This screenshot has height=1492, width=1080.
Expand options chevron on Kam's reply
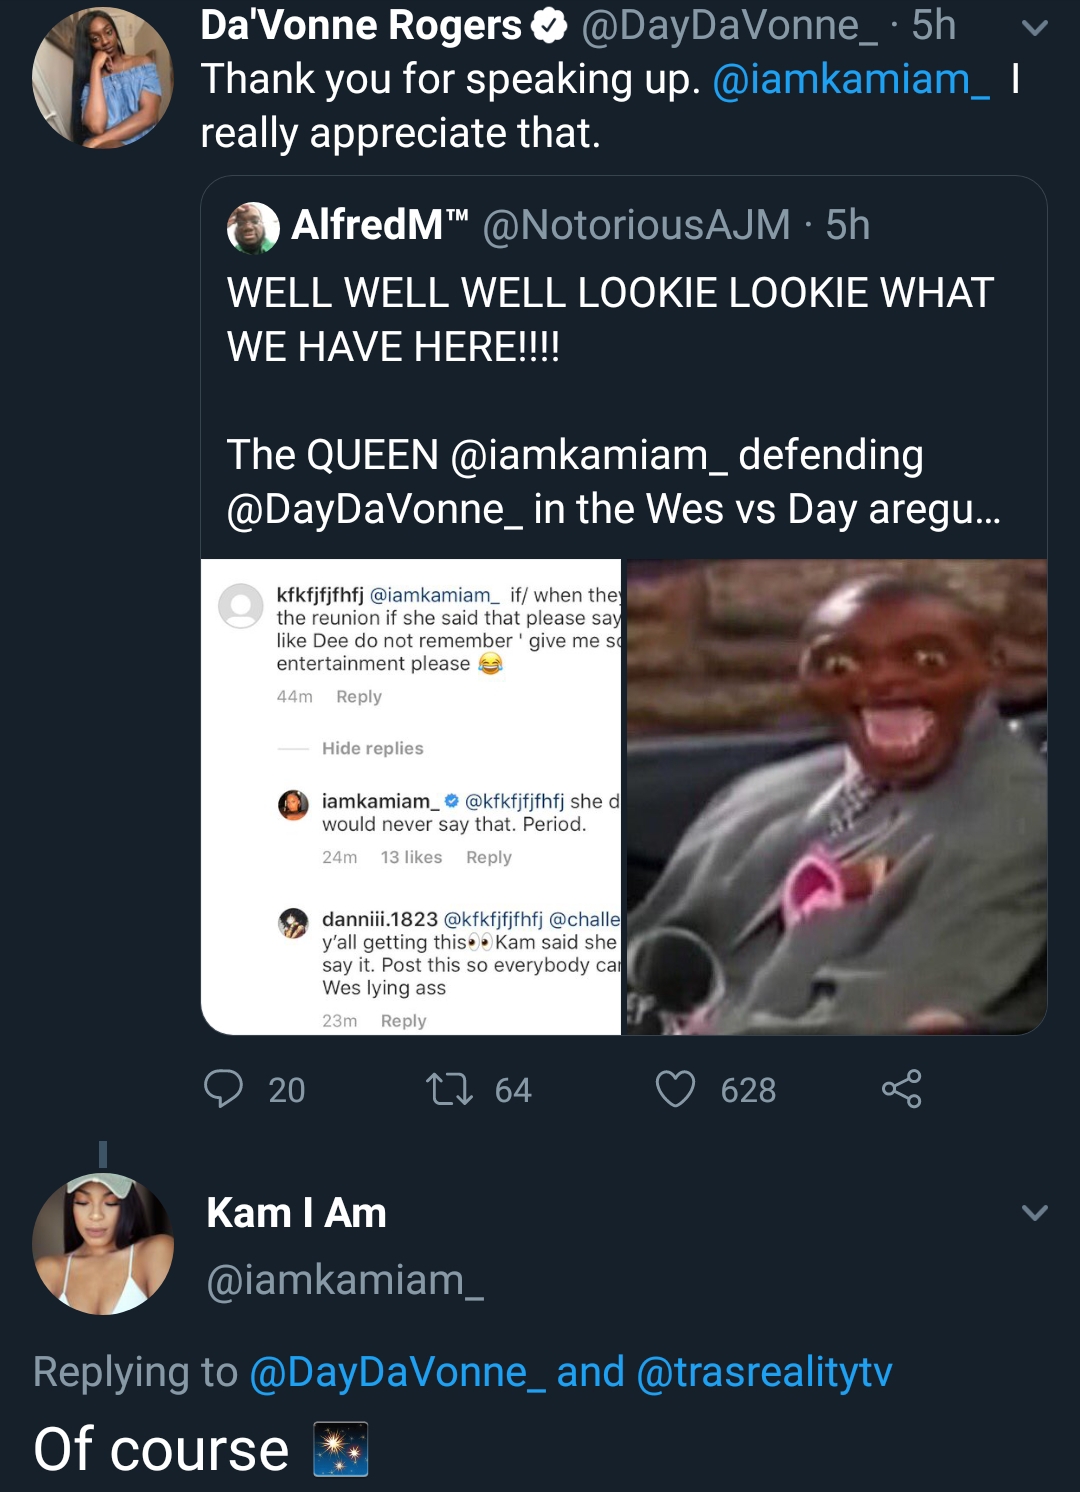[x=1035, y=1213]
